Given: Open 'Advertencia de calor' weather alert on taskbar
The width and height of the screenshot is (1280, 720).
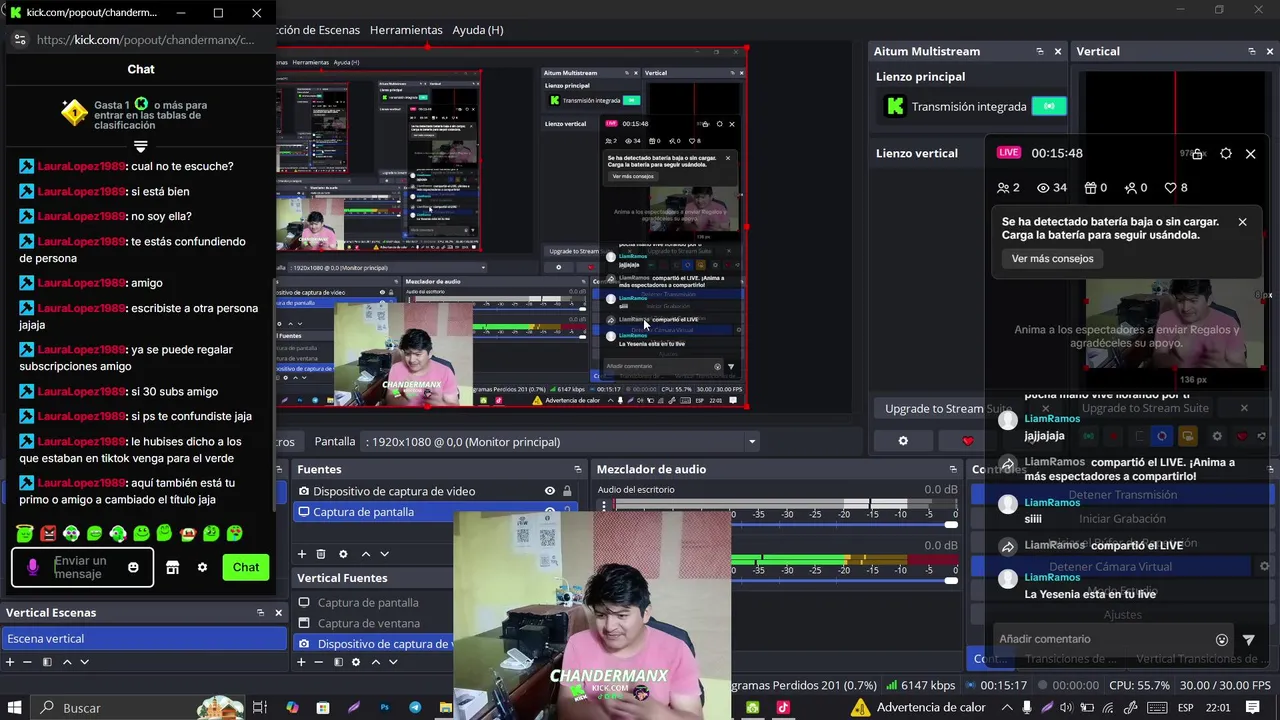Looking at the screenshot, I should coord(918,708).
